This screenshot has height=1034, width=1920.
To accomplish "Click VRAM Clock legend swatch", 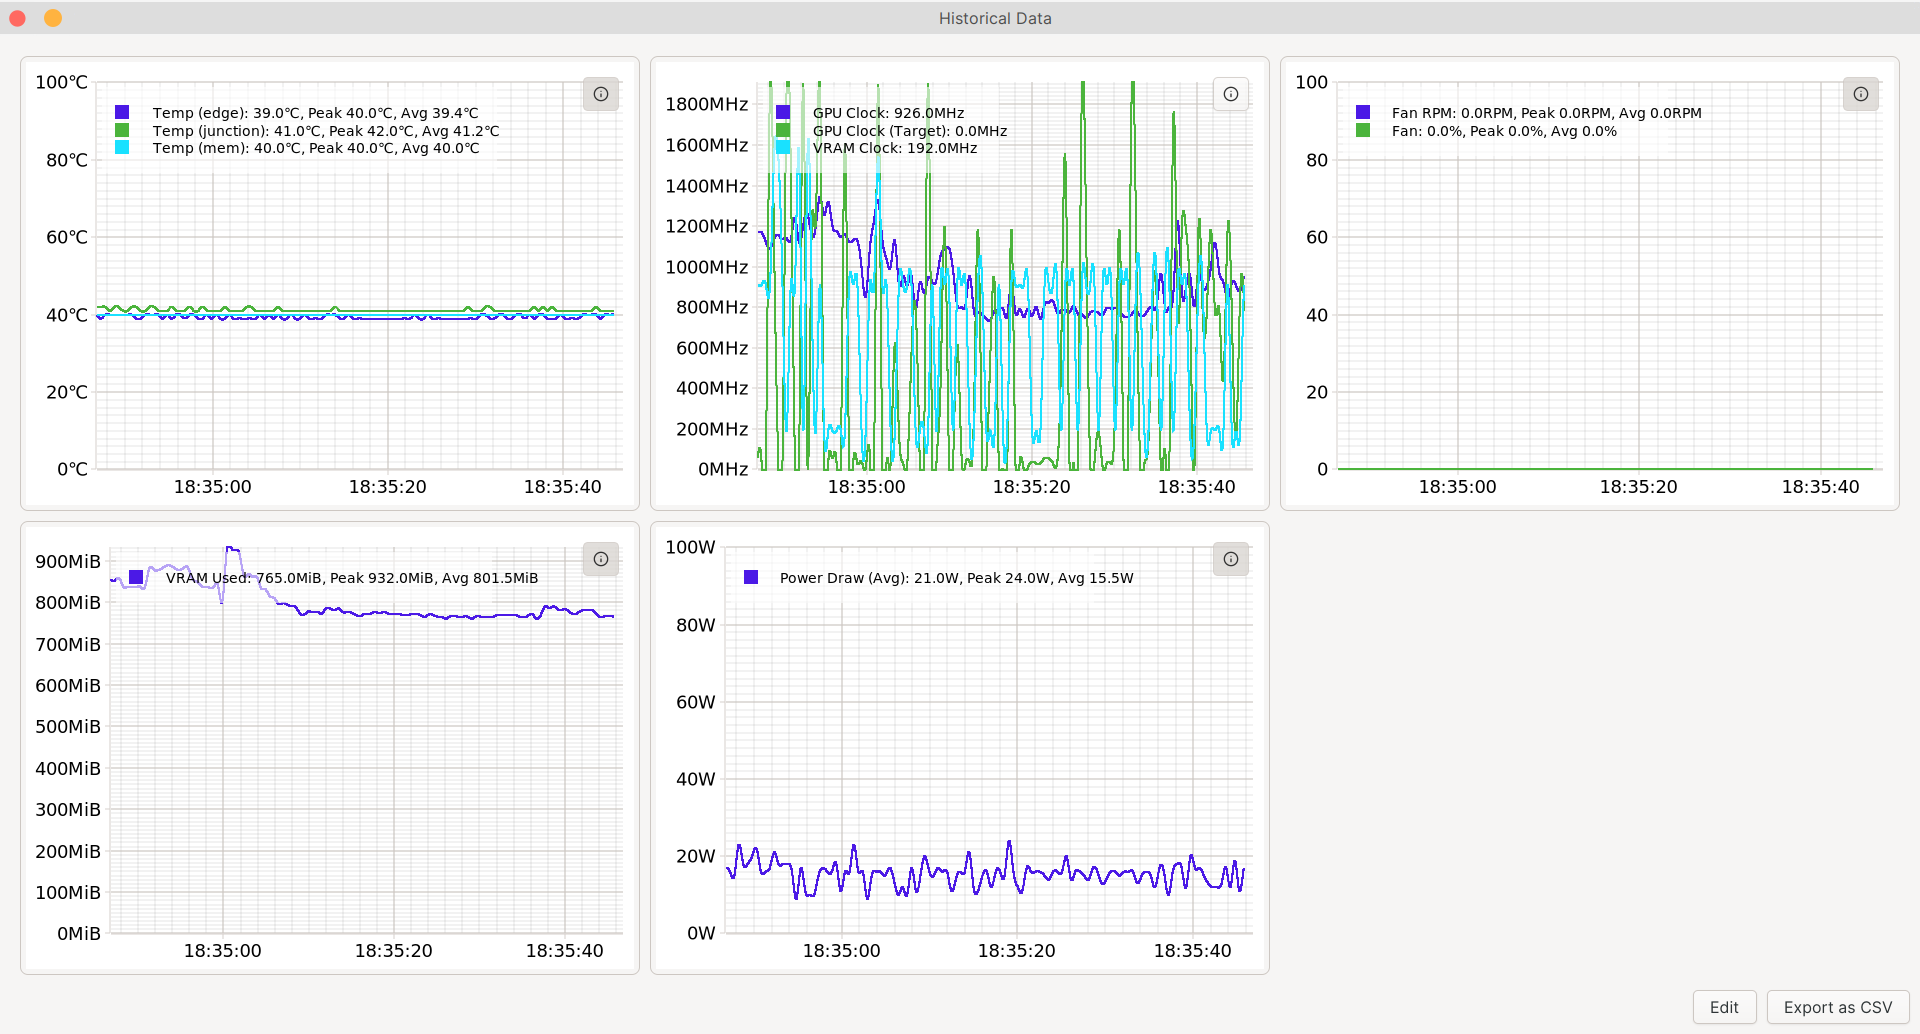I will 783,147.
